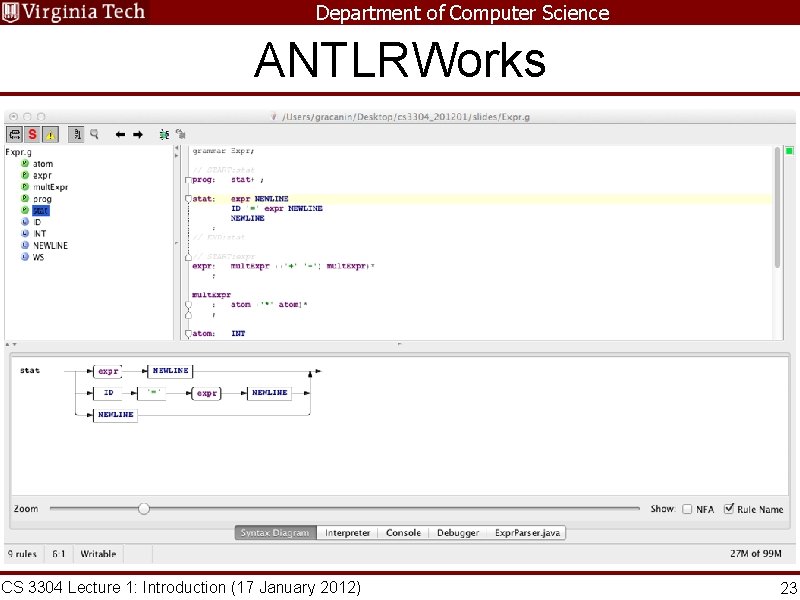Image resolution: width=800 pixels, height=600 pixels.
Task: Go back with the left arrow
Action: coord(120,135)
